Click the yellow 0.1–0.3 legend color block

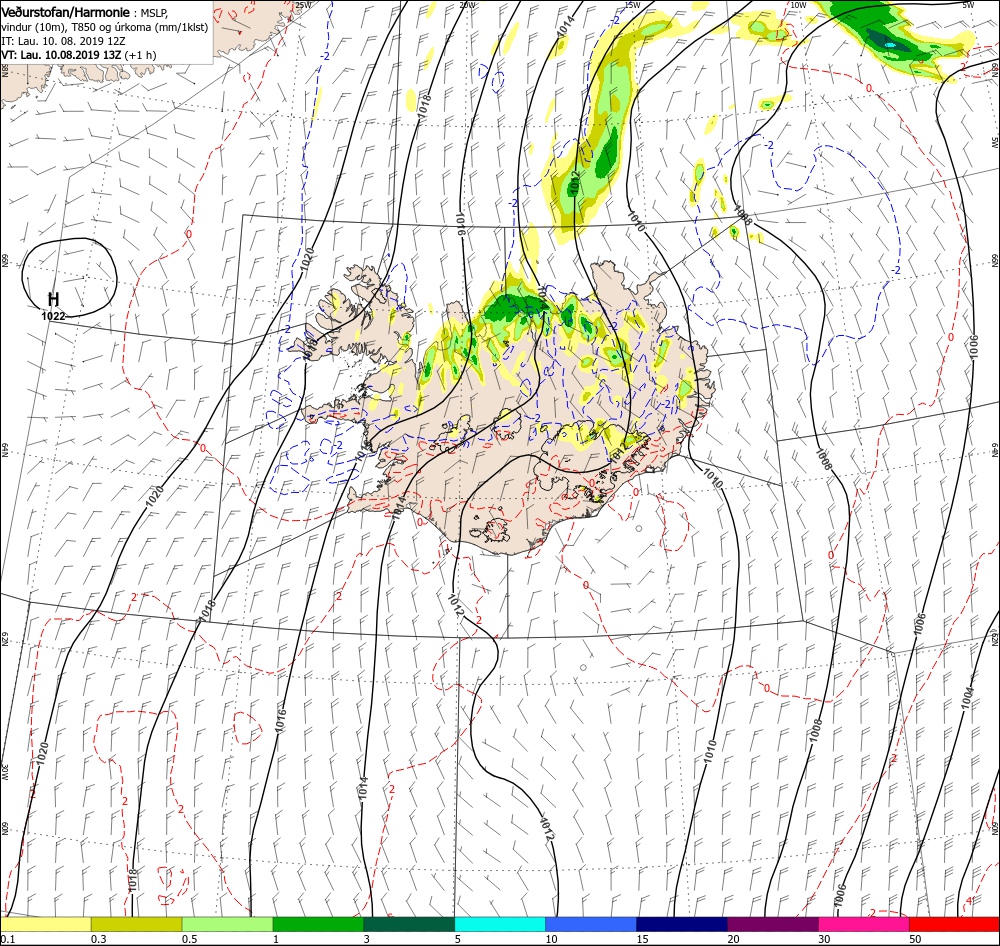[46, 924]
